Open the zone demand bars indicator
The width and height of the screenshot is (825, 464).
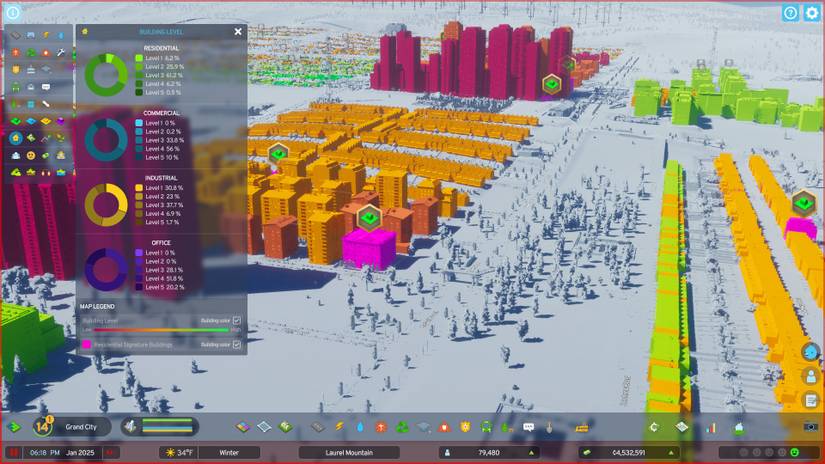tap(160, 426)
